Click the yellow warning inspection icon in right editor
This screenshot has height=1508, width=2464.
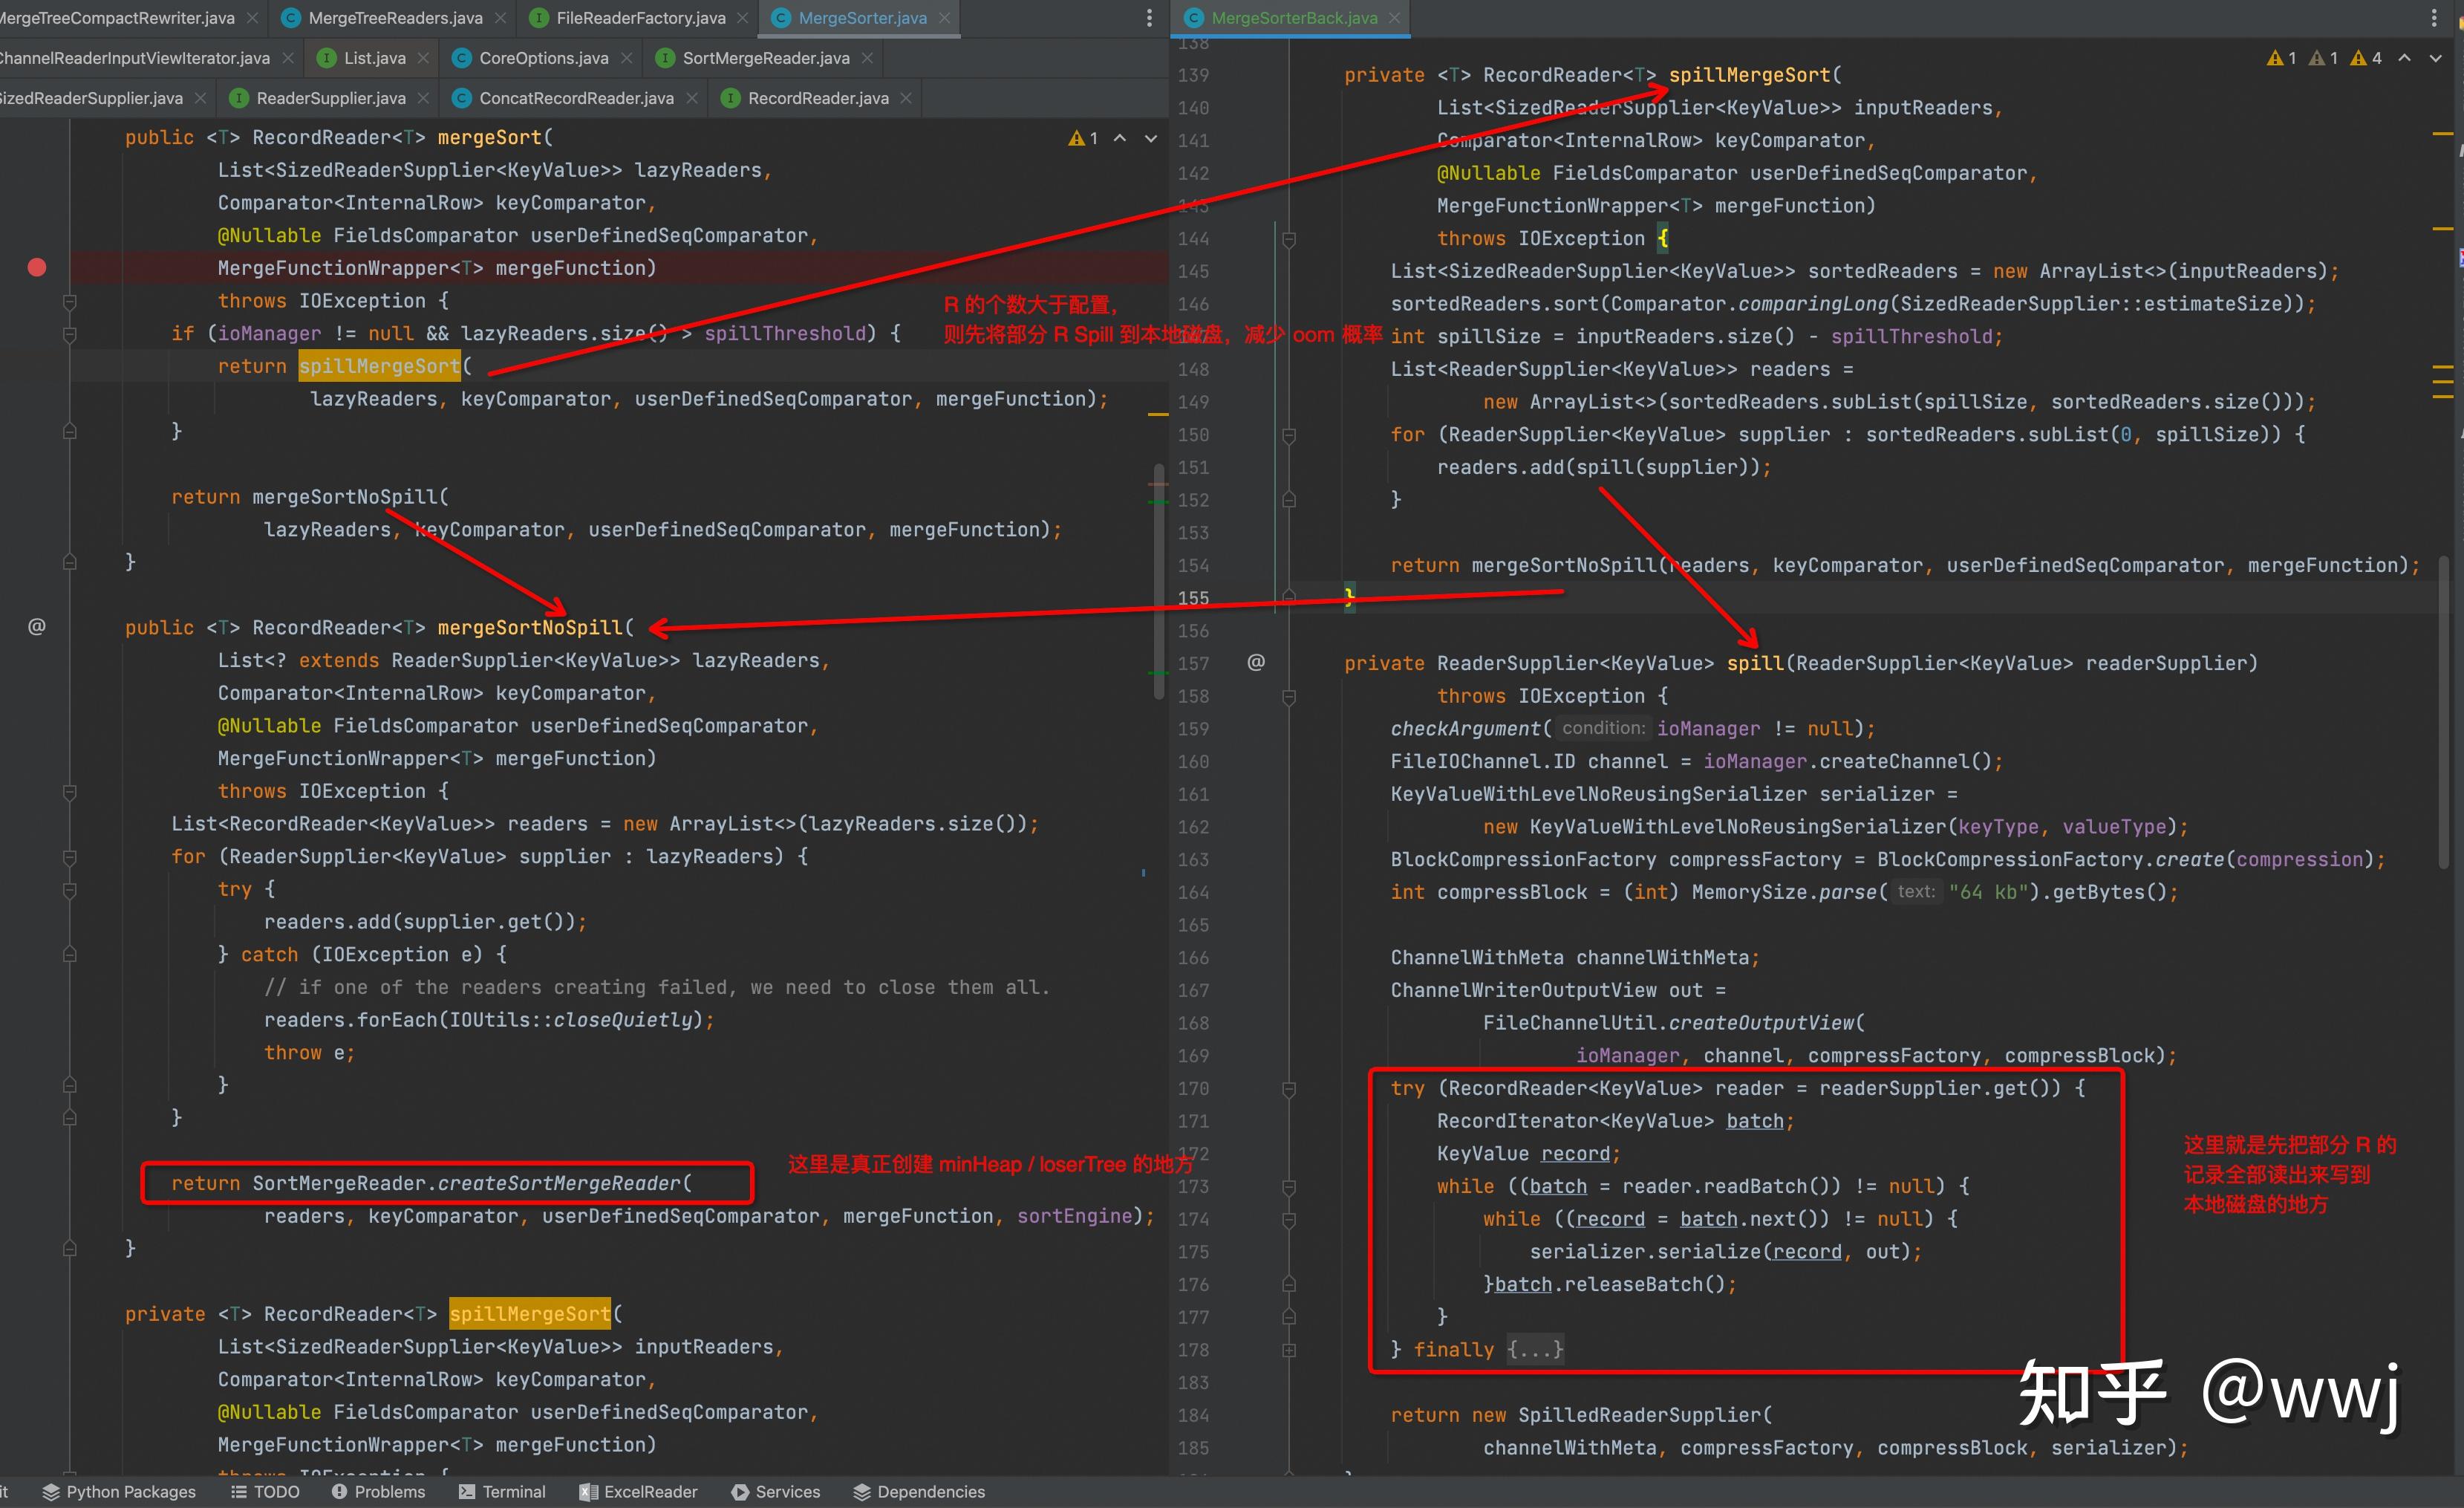(2275, 58)
